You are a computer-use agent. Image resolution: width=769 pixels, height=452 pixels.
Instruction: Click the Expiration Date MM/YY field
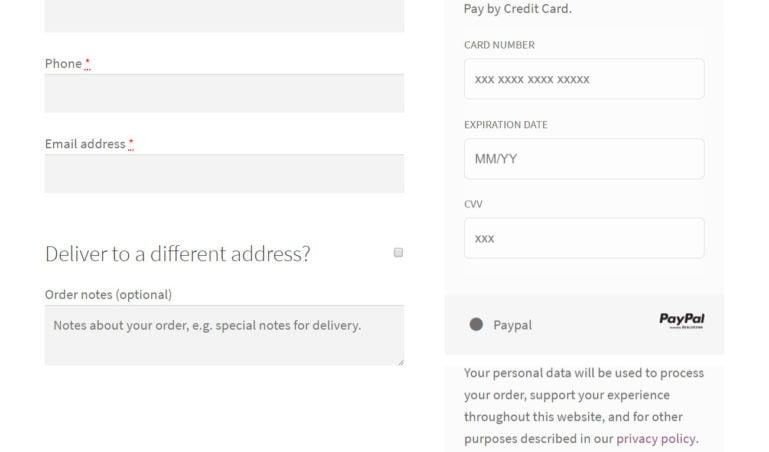584,159
